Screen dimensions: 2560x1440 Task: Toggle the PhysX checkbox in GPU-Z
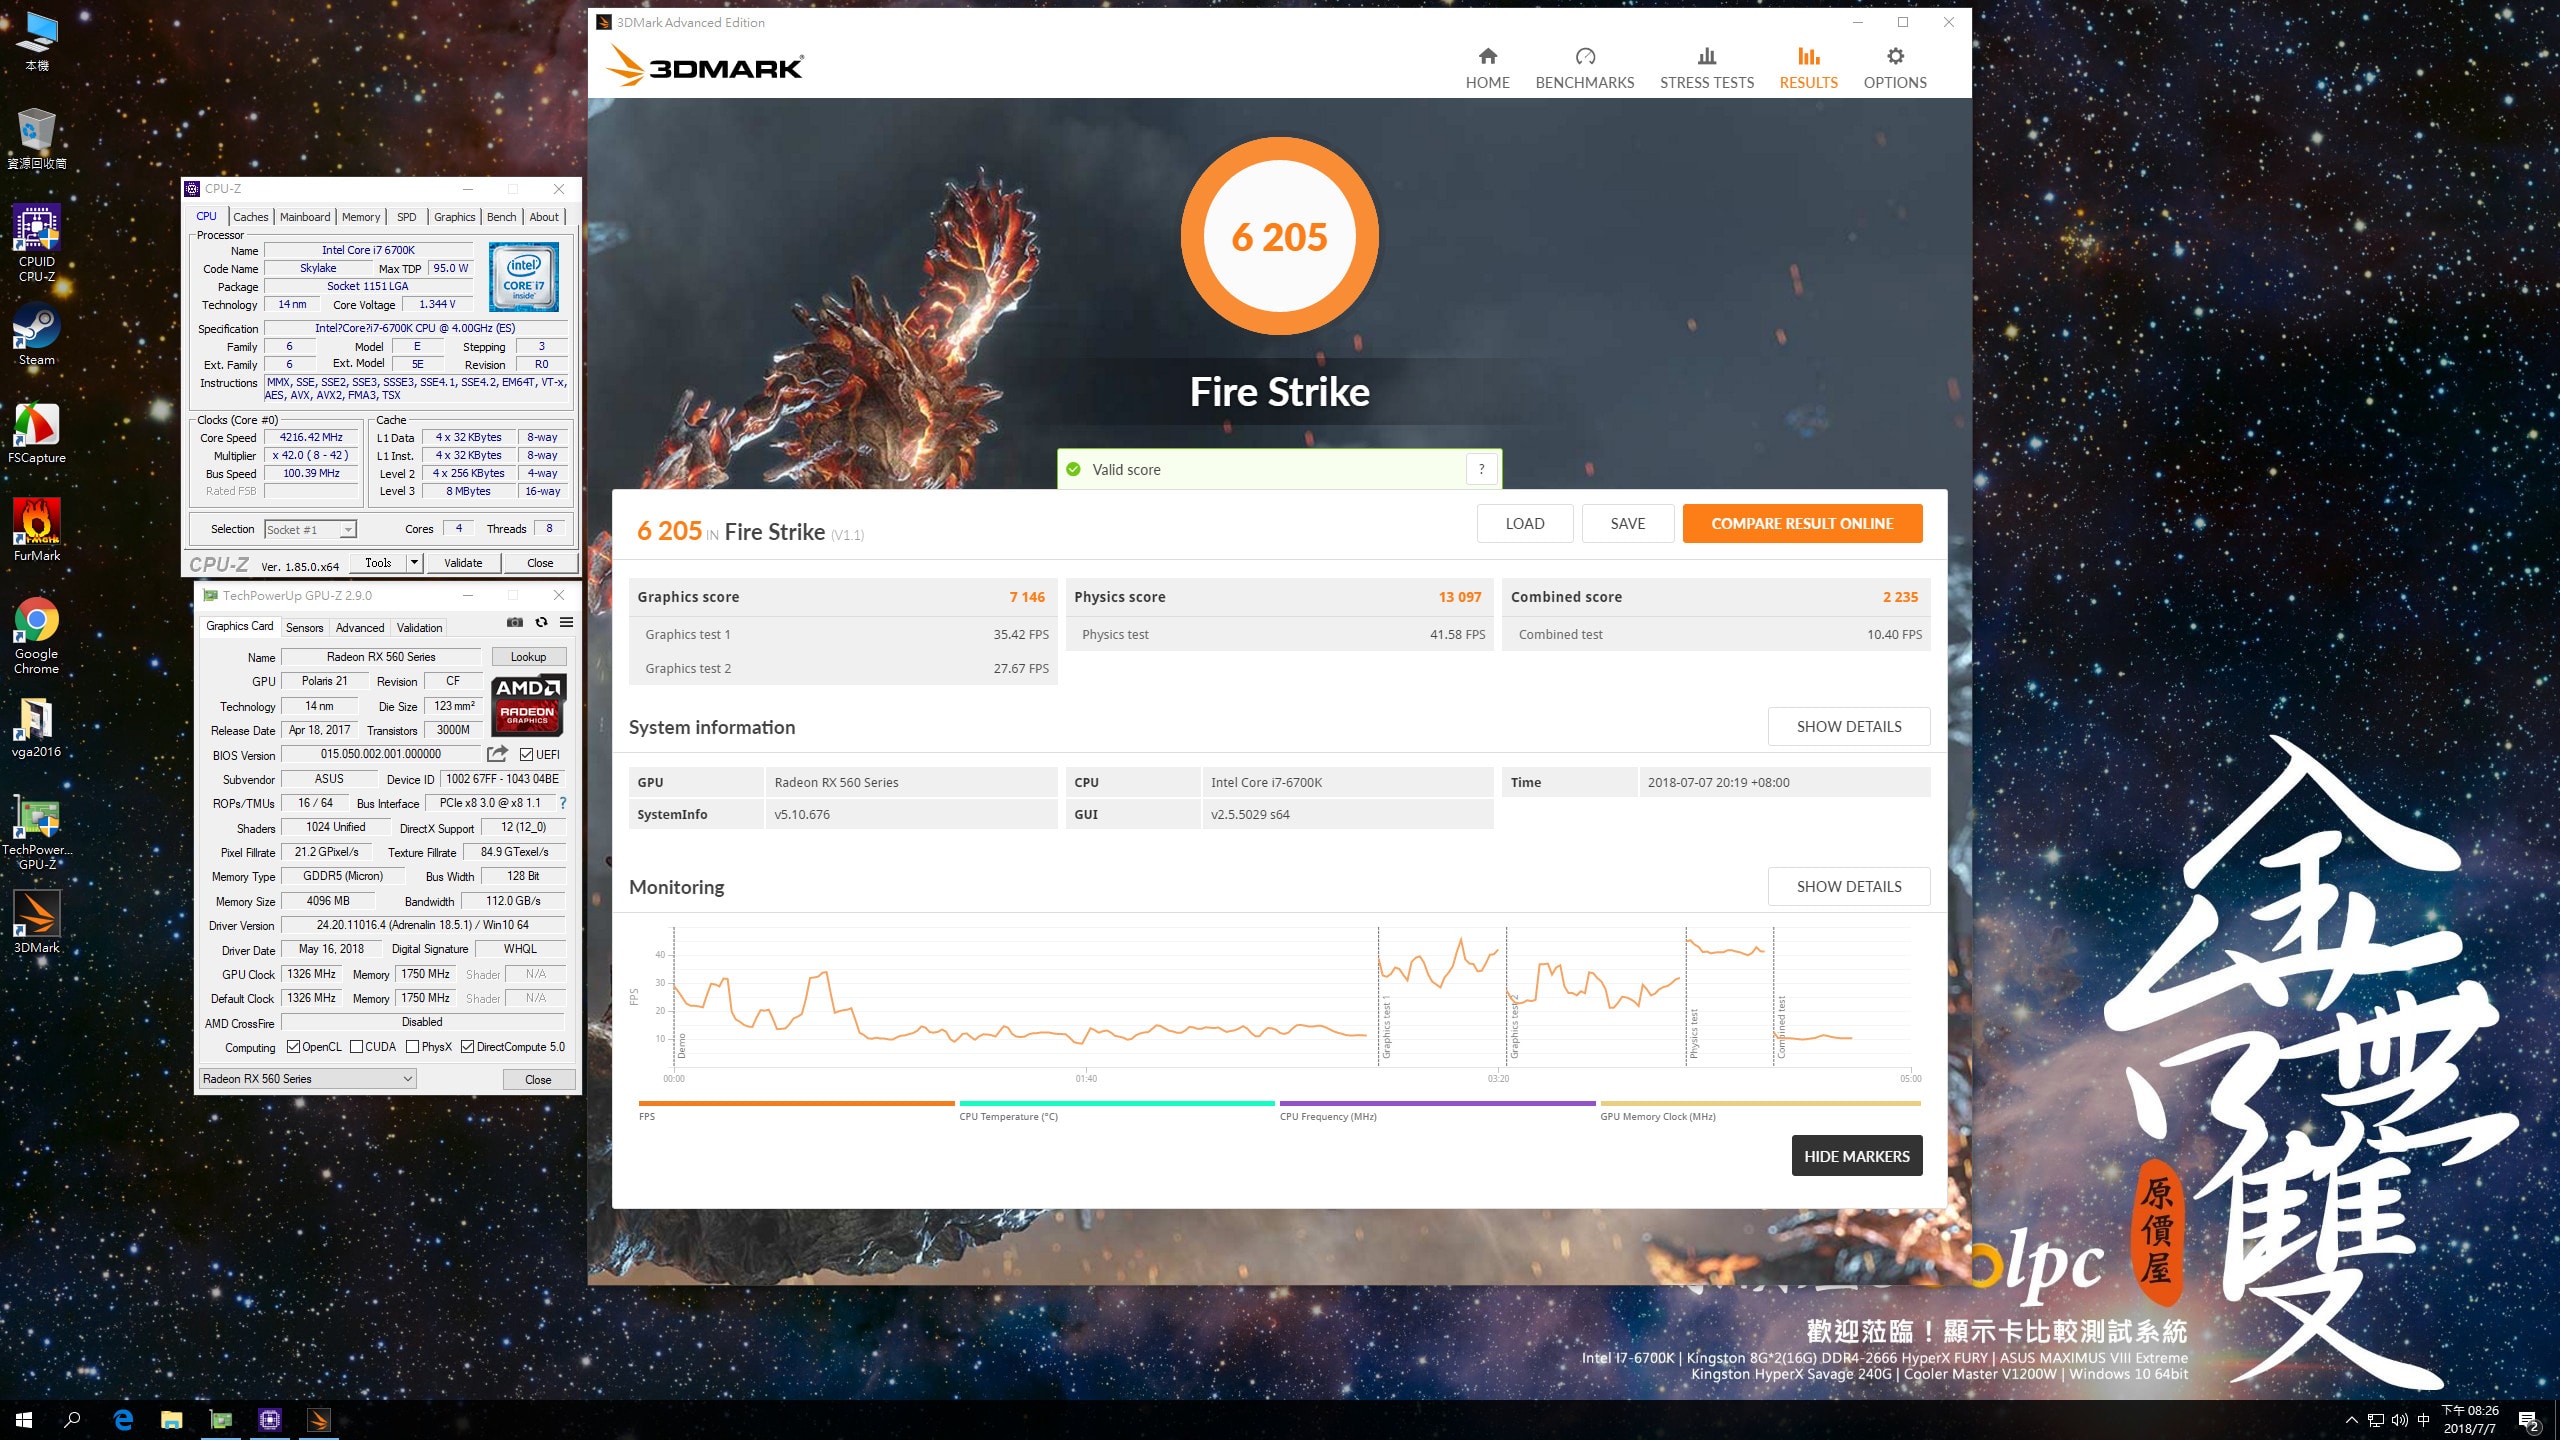point(412,1047)
